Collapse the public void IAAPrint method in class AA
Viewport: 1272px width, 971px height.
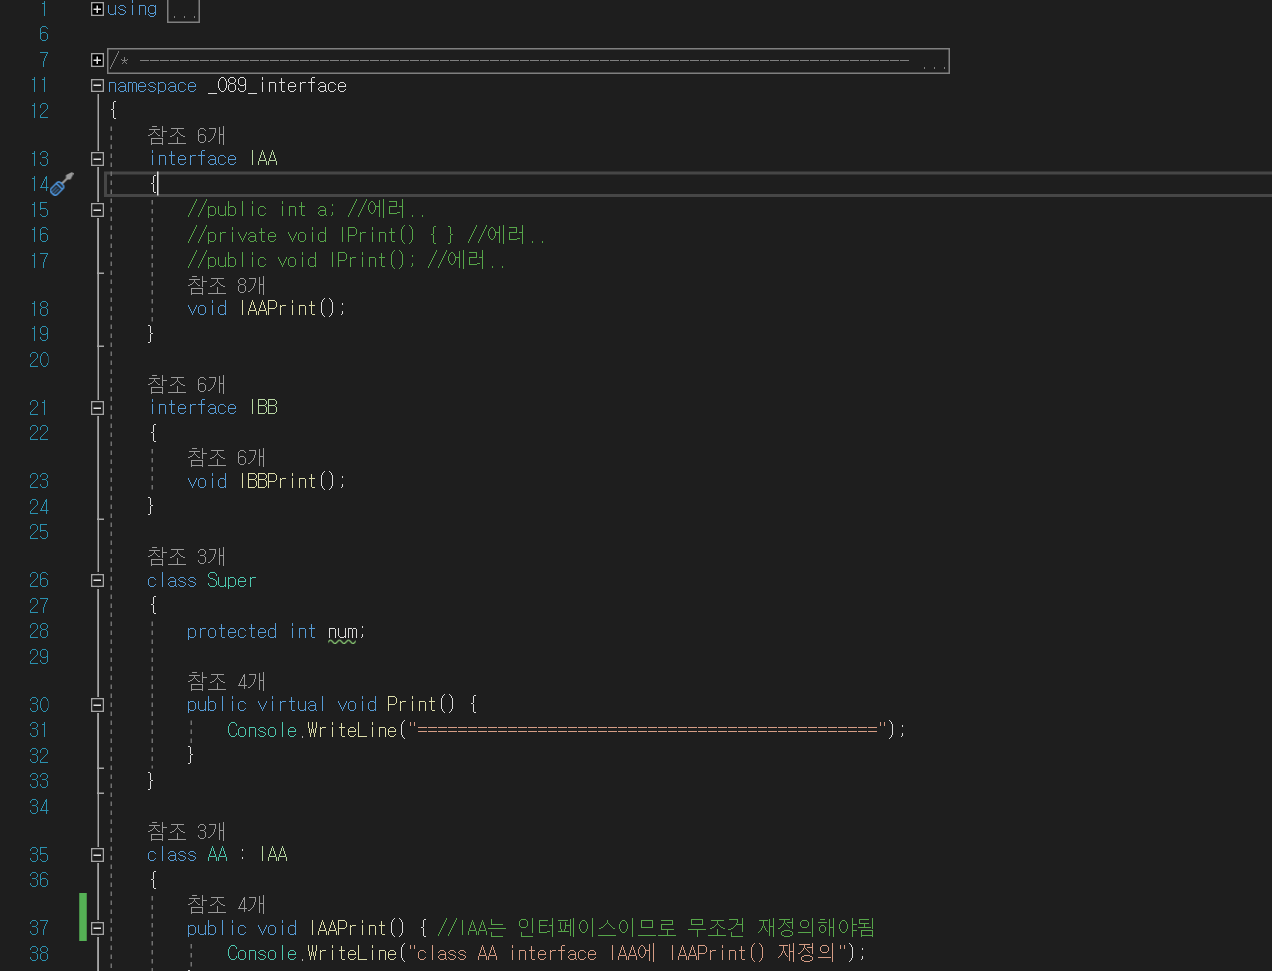97,929
